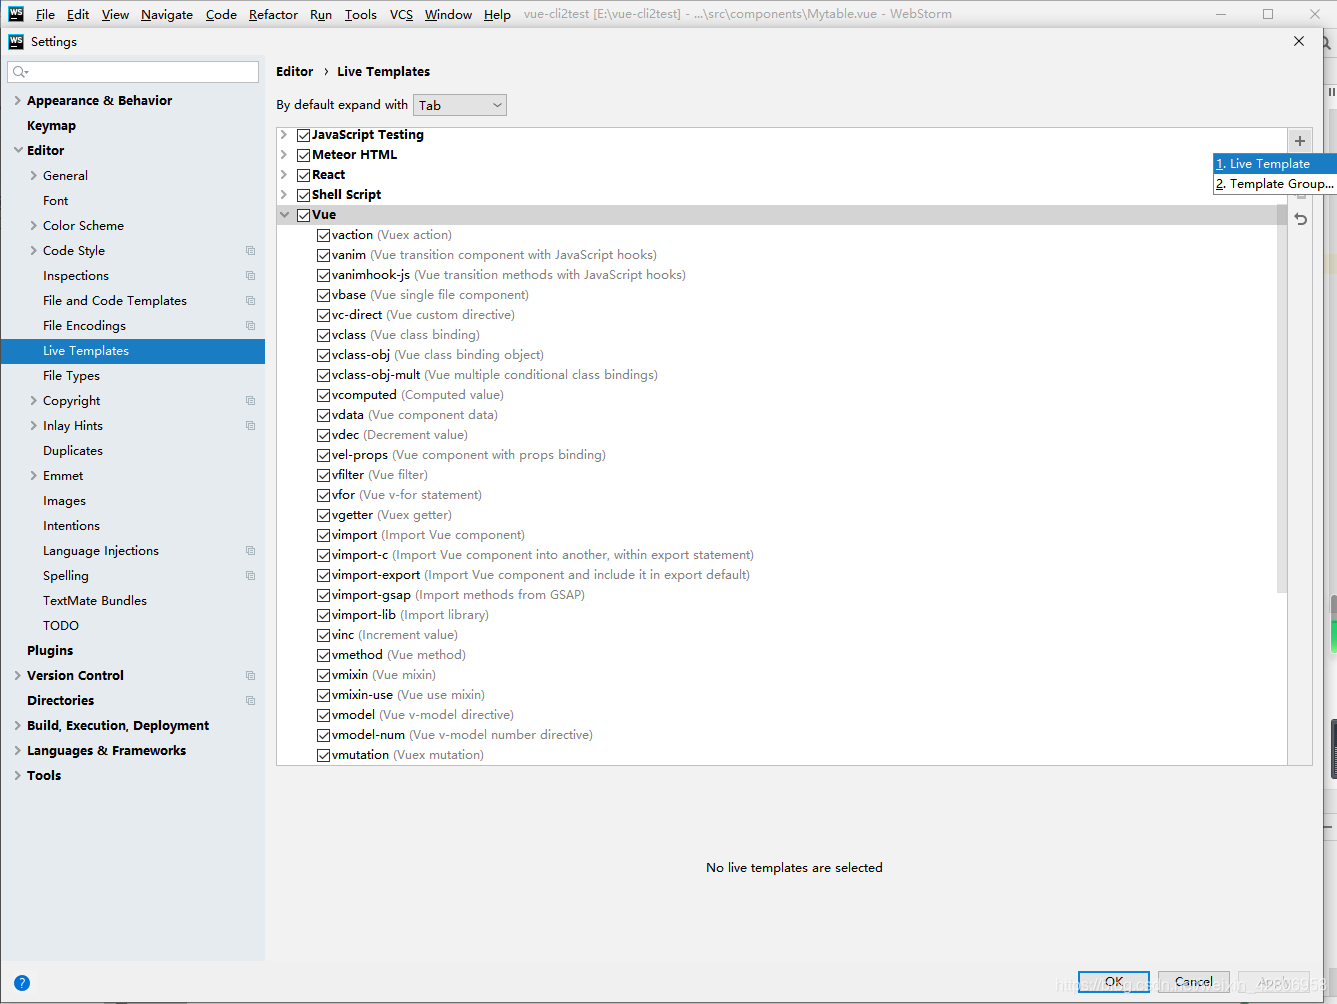
Task: Click project-level icon beside Code Style
Action: pos(250,251)
